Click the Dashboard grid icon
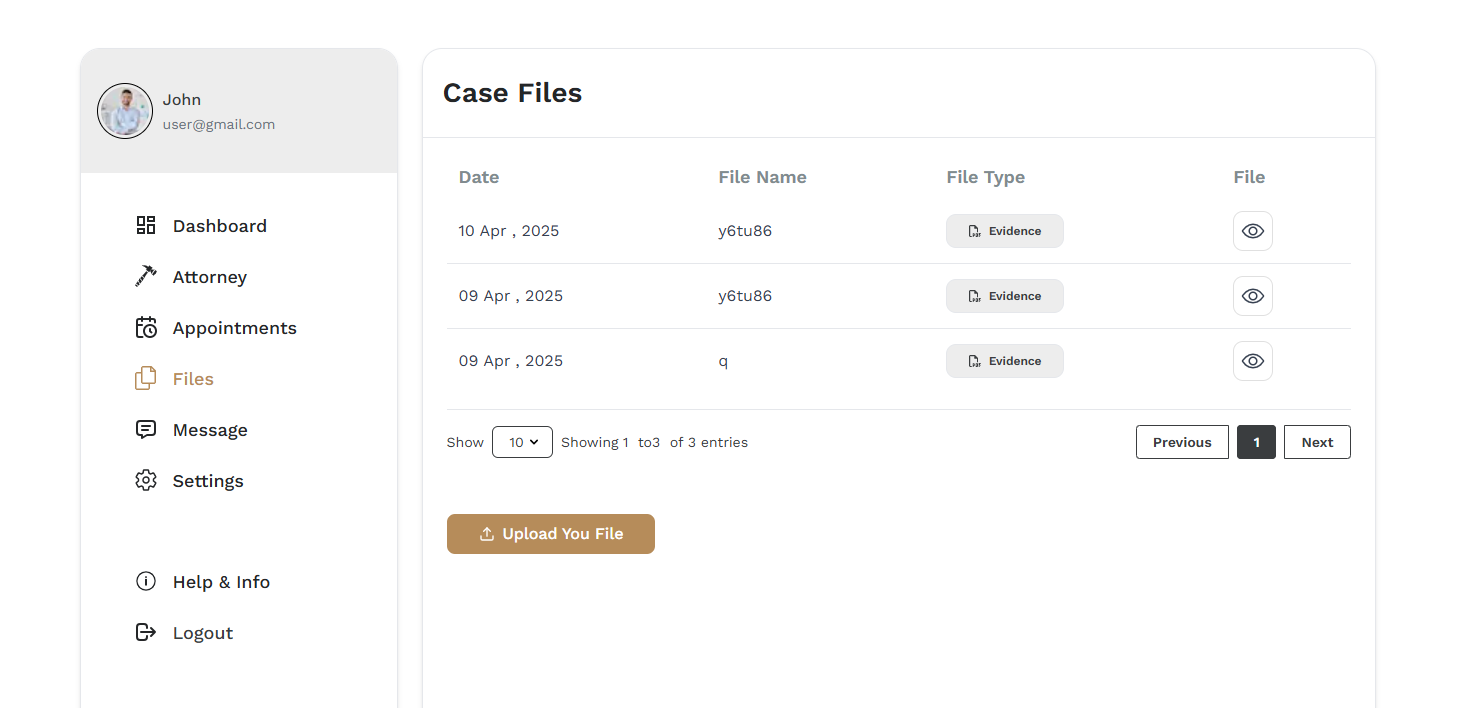 pos(146,225)
